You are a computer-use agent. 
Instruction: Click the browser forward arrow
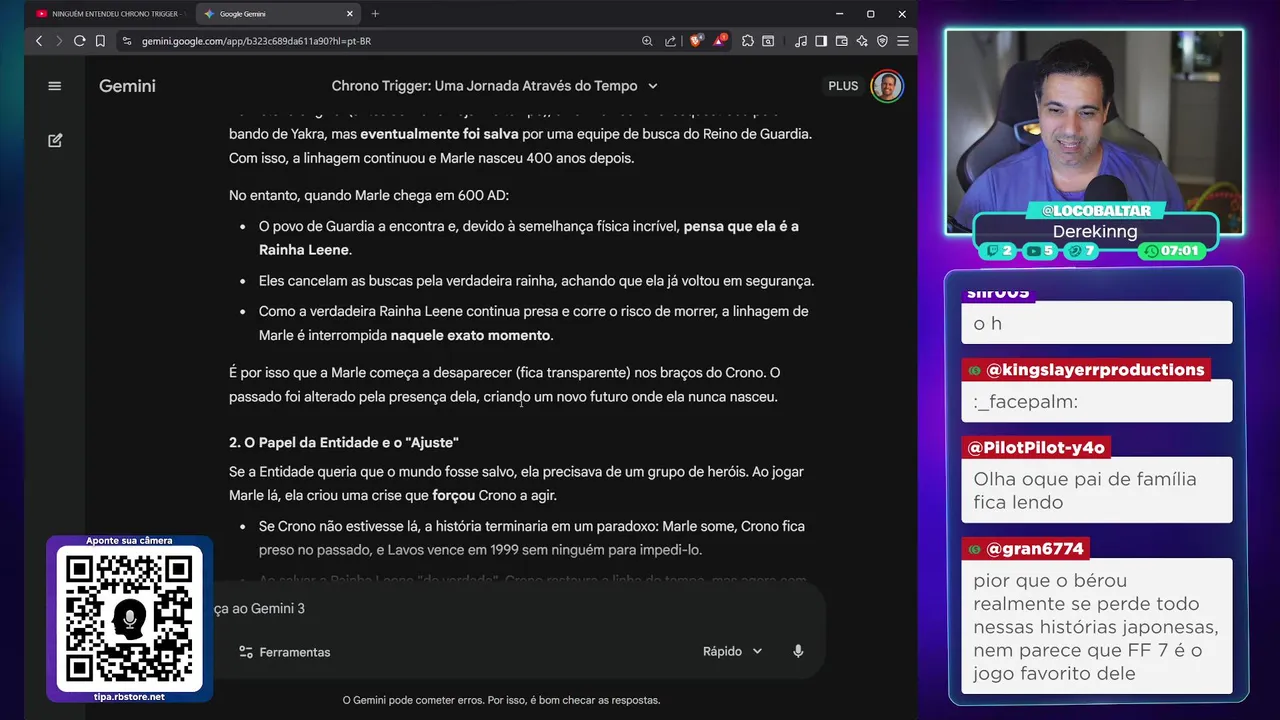[x=59, y=41]
